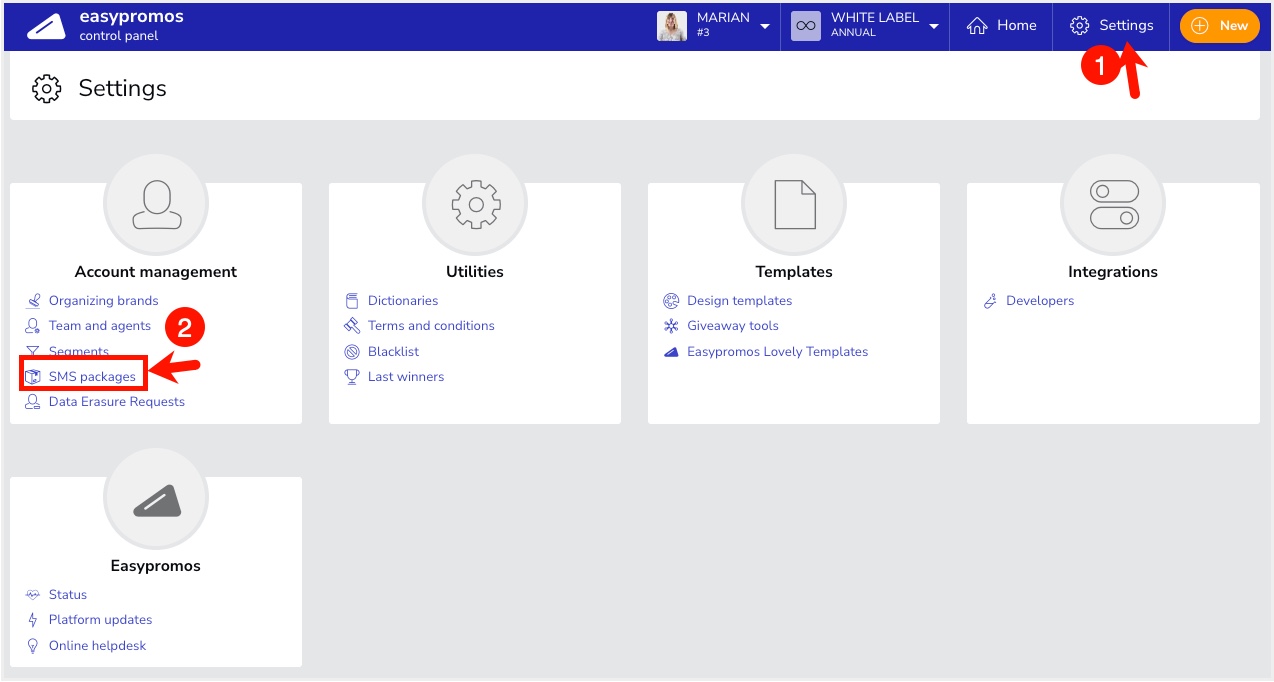
Task: Click the Settings page title text
Action: 122,88
